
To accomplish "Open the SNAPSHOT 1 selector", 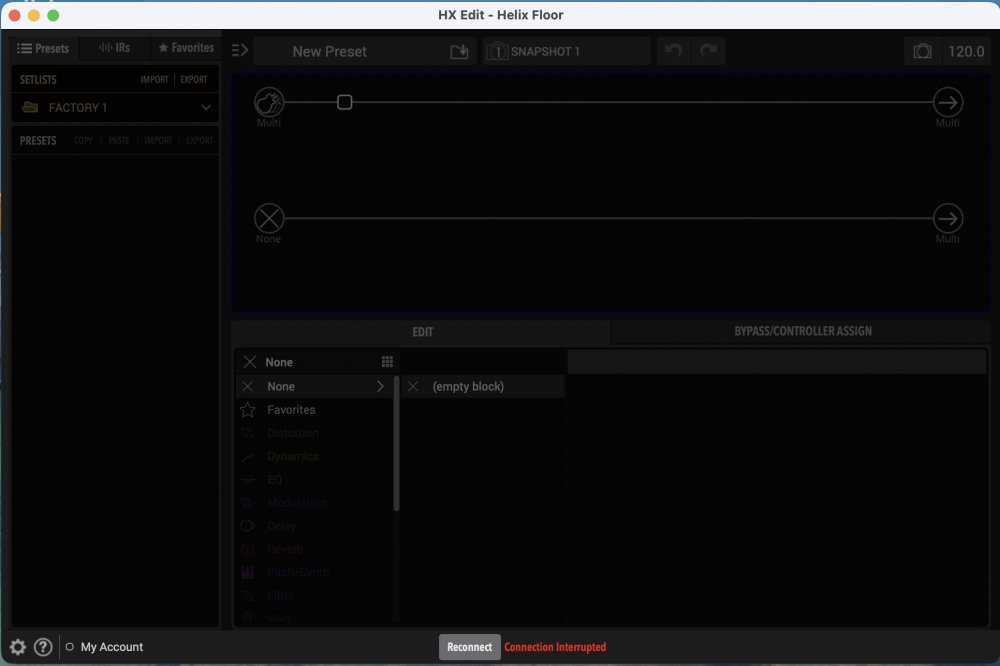I will (566, 51).
